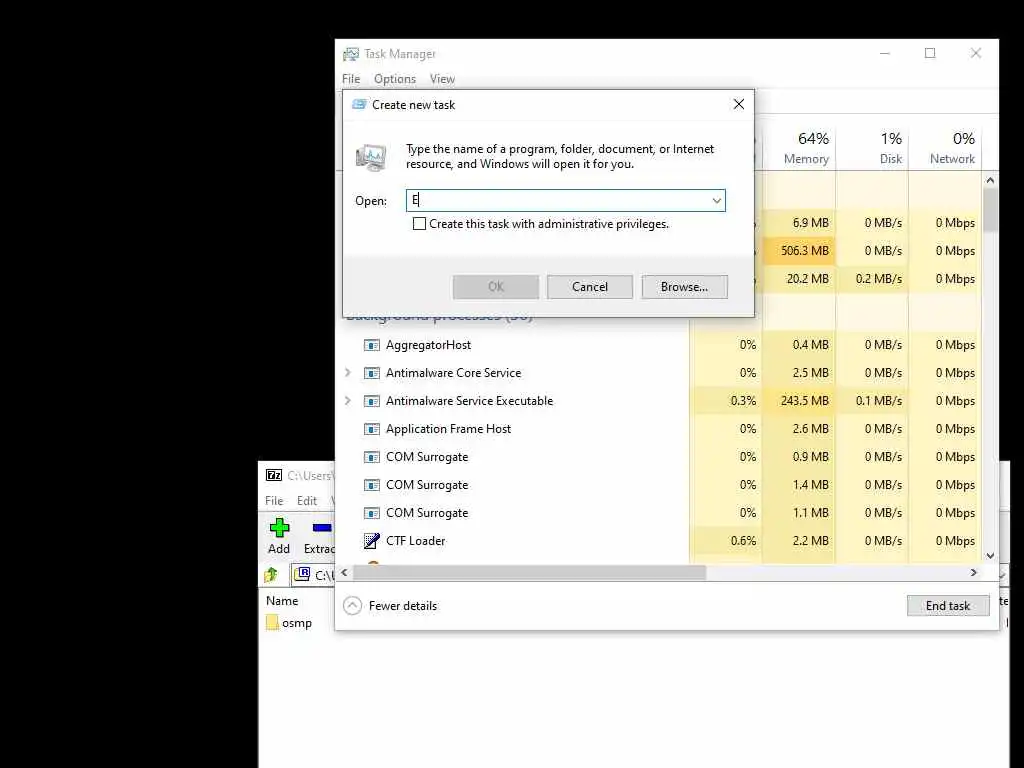Select the COM Surrogate 1.1 MB row
Screen dimensions: 1024x768
[660, 513]
